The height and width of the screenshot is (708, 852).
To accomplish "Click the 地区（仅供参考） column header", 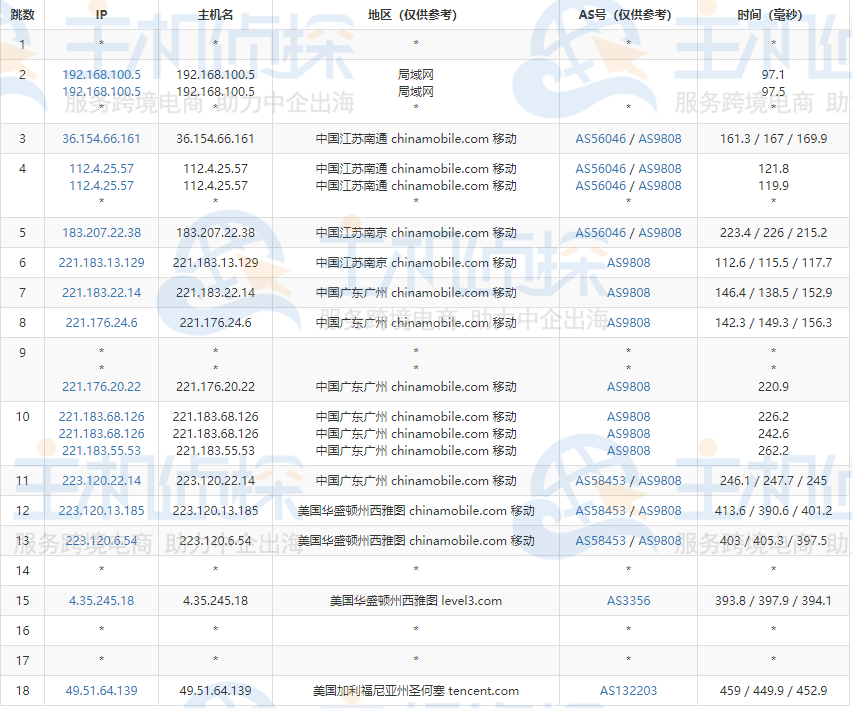I will click(414, 15).
